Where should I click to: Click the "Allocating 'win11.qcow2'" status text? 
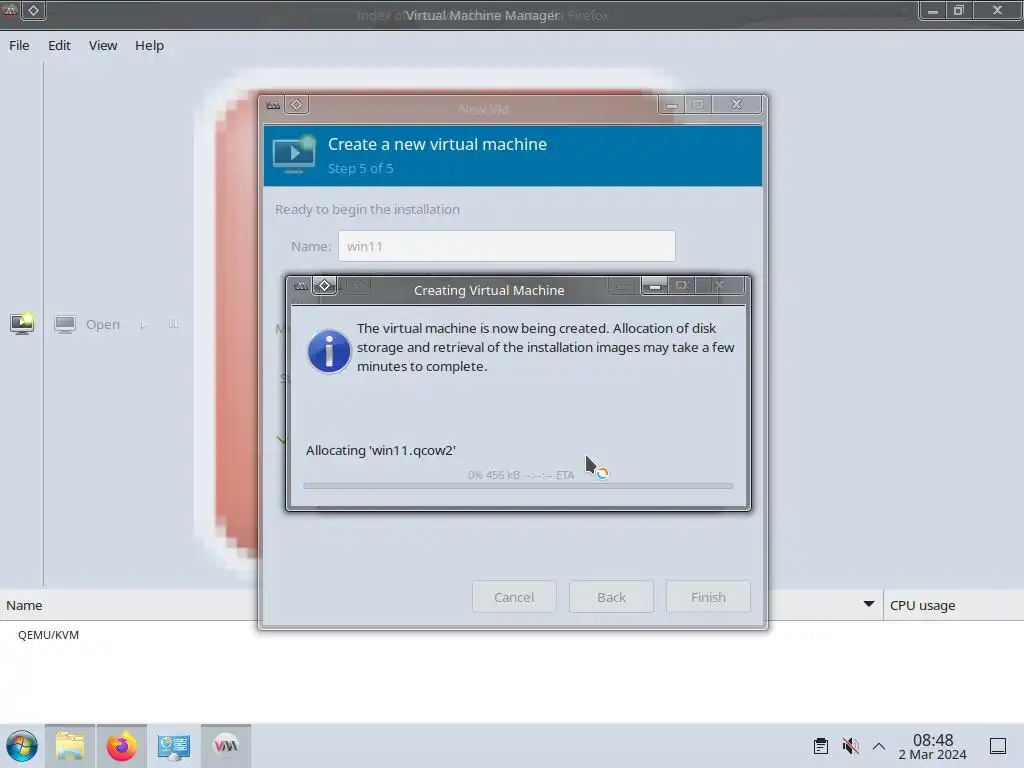tap(381, 450)
